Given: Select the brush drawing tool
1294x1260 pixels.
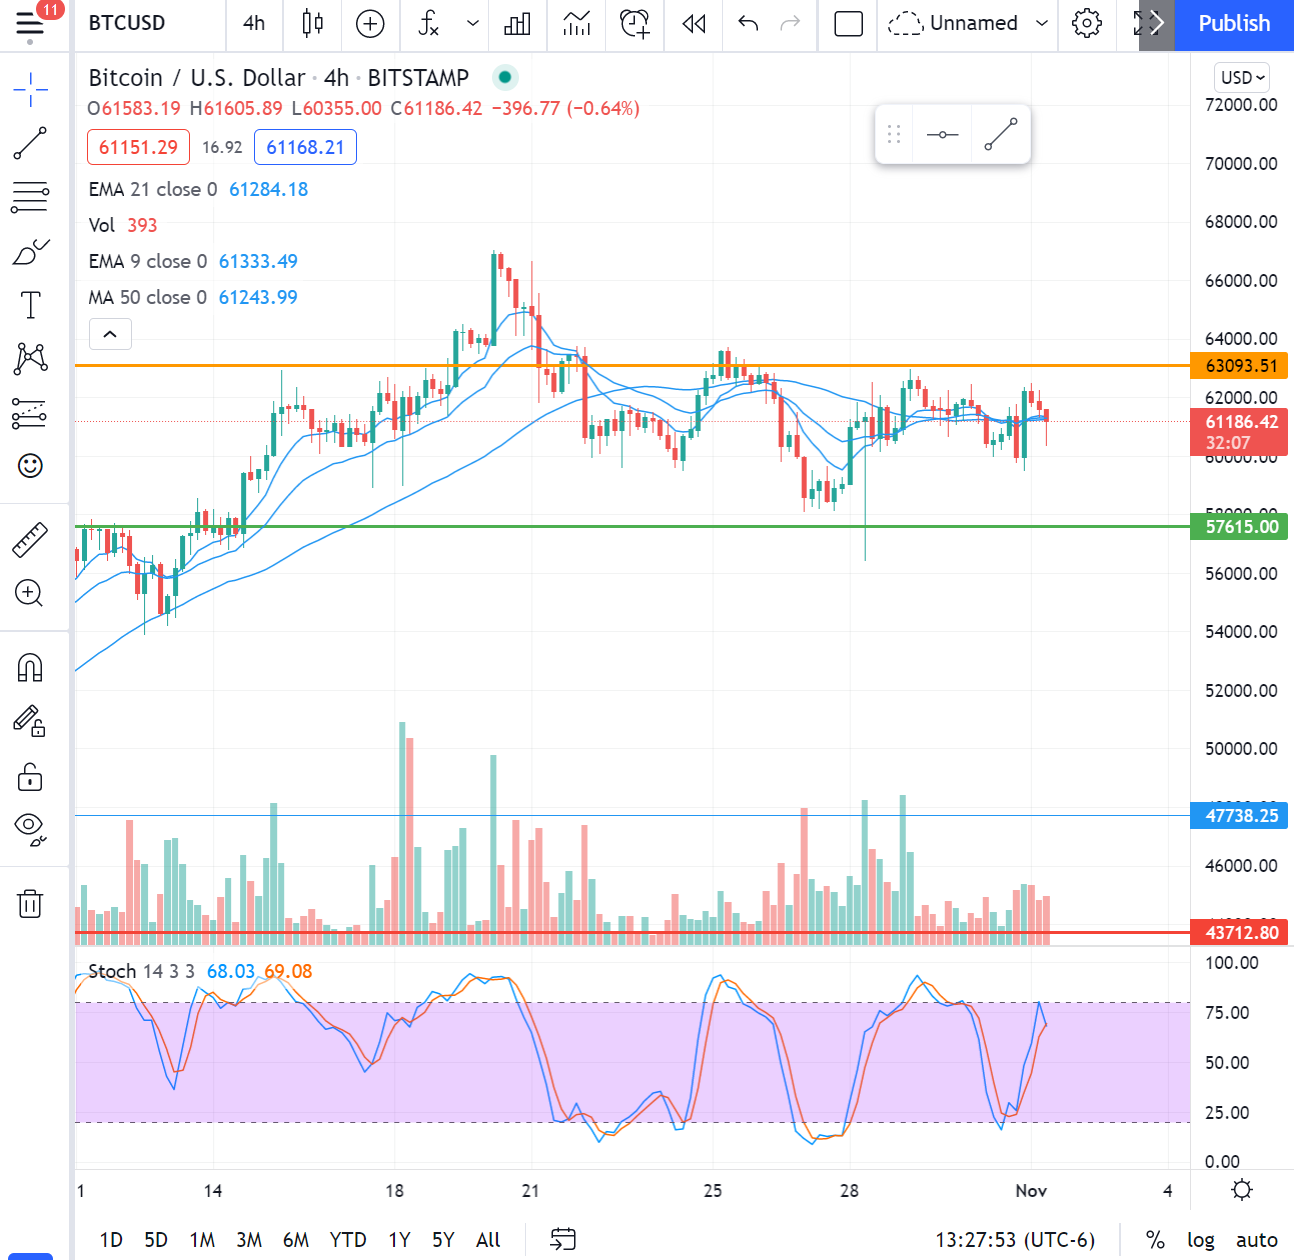Looking at the screenshot, I should coord(31,251).
